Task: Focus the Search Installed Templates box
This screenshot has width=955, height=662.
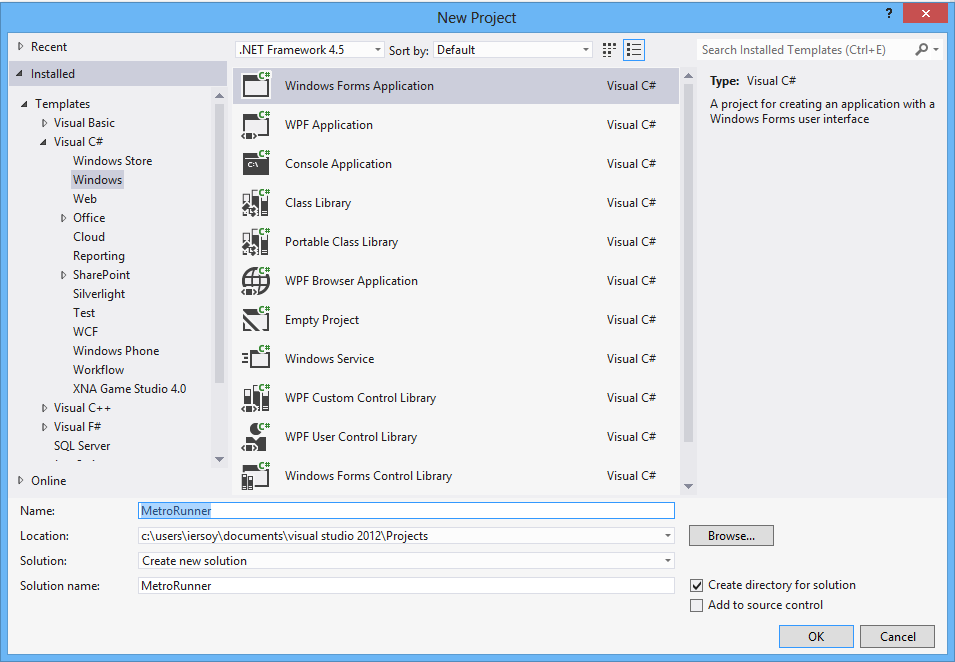Action: point(805,50)
